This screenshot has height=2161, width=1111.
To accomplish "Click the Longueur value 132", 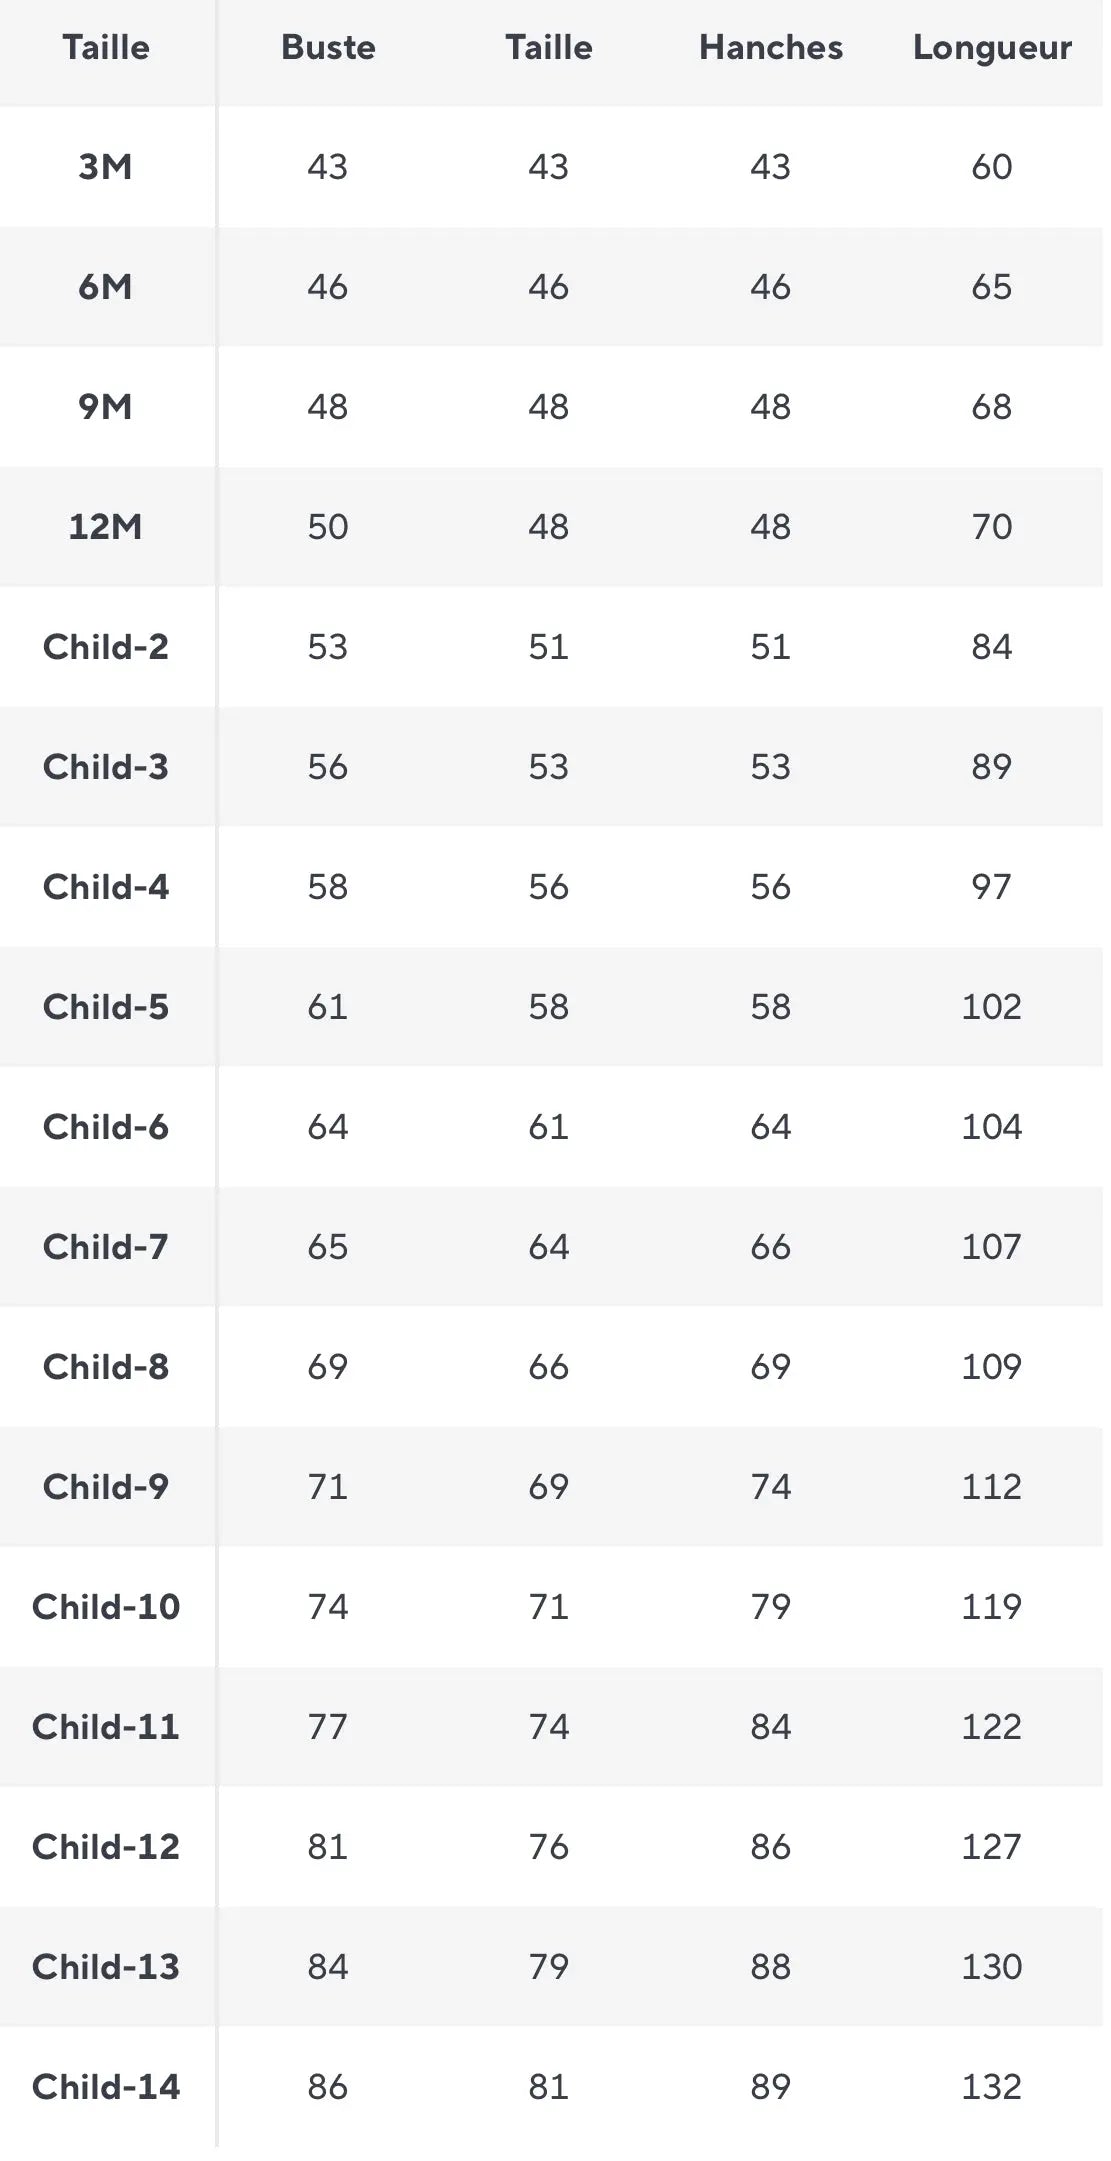I will click(992, 2087).
